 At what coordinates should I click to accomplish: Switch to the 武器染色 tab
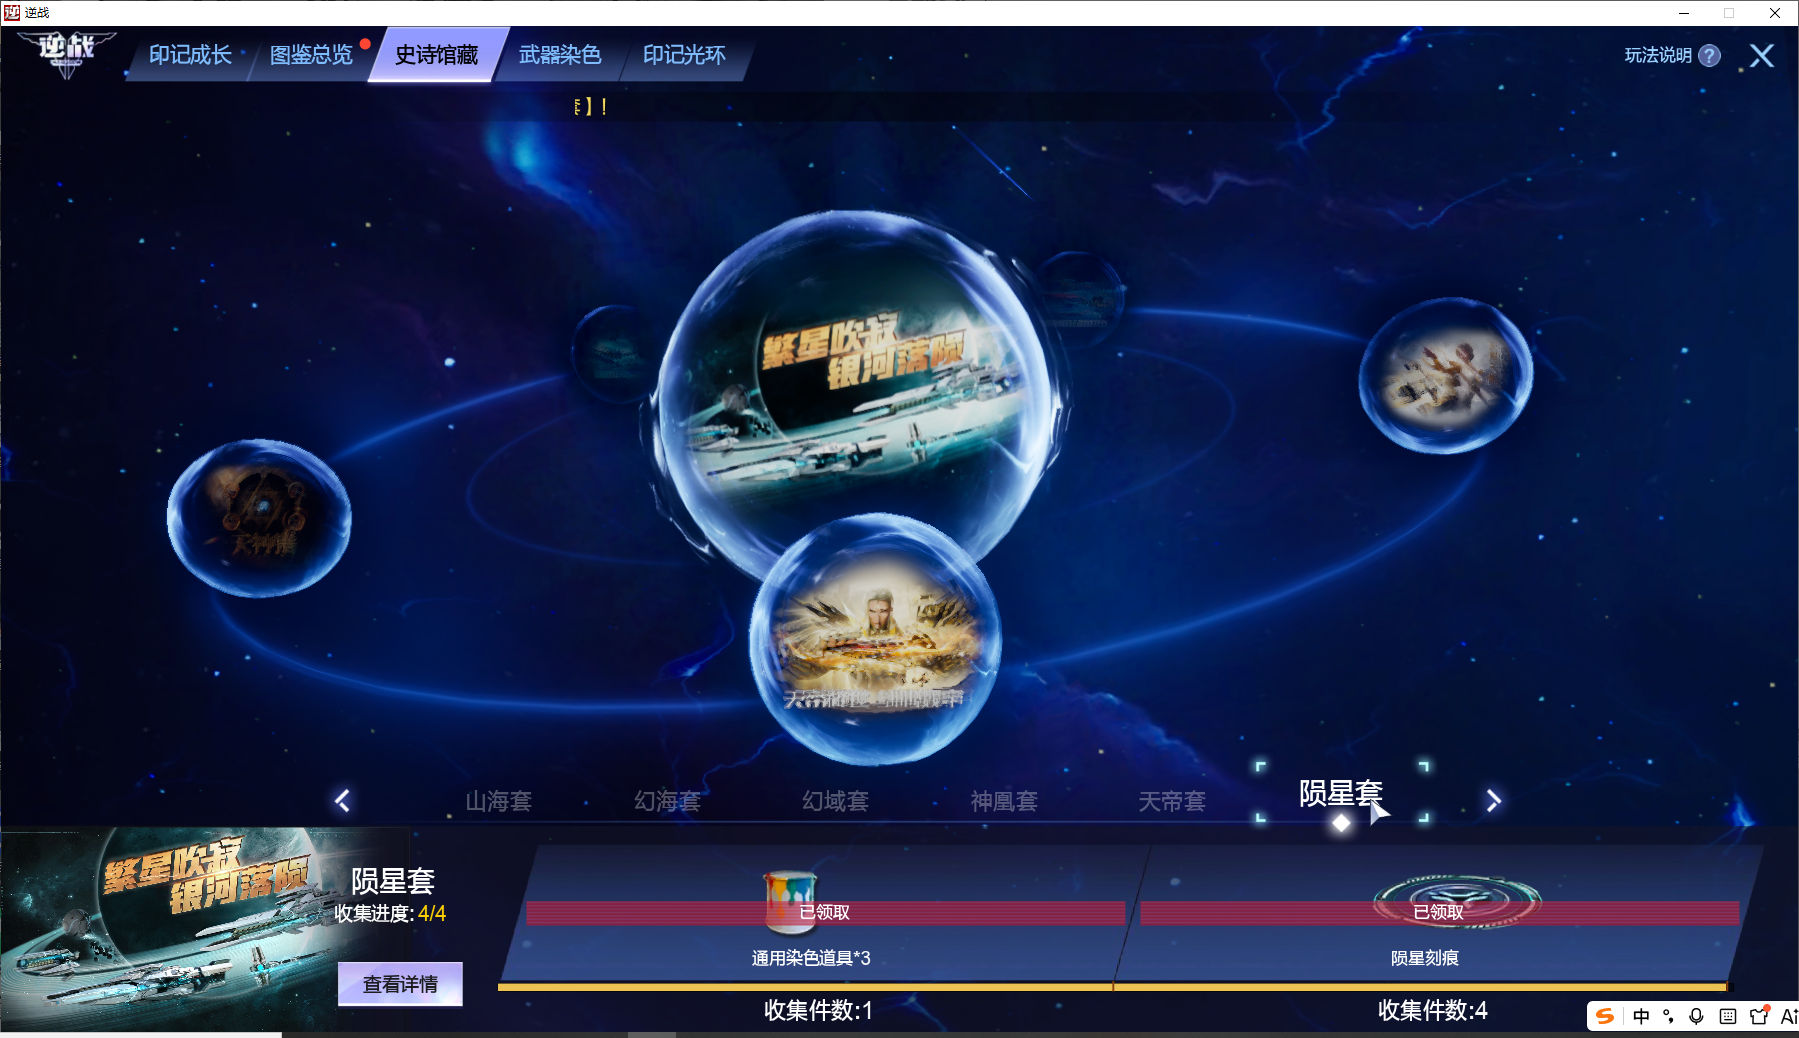(560, 55)
